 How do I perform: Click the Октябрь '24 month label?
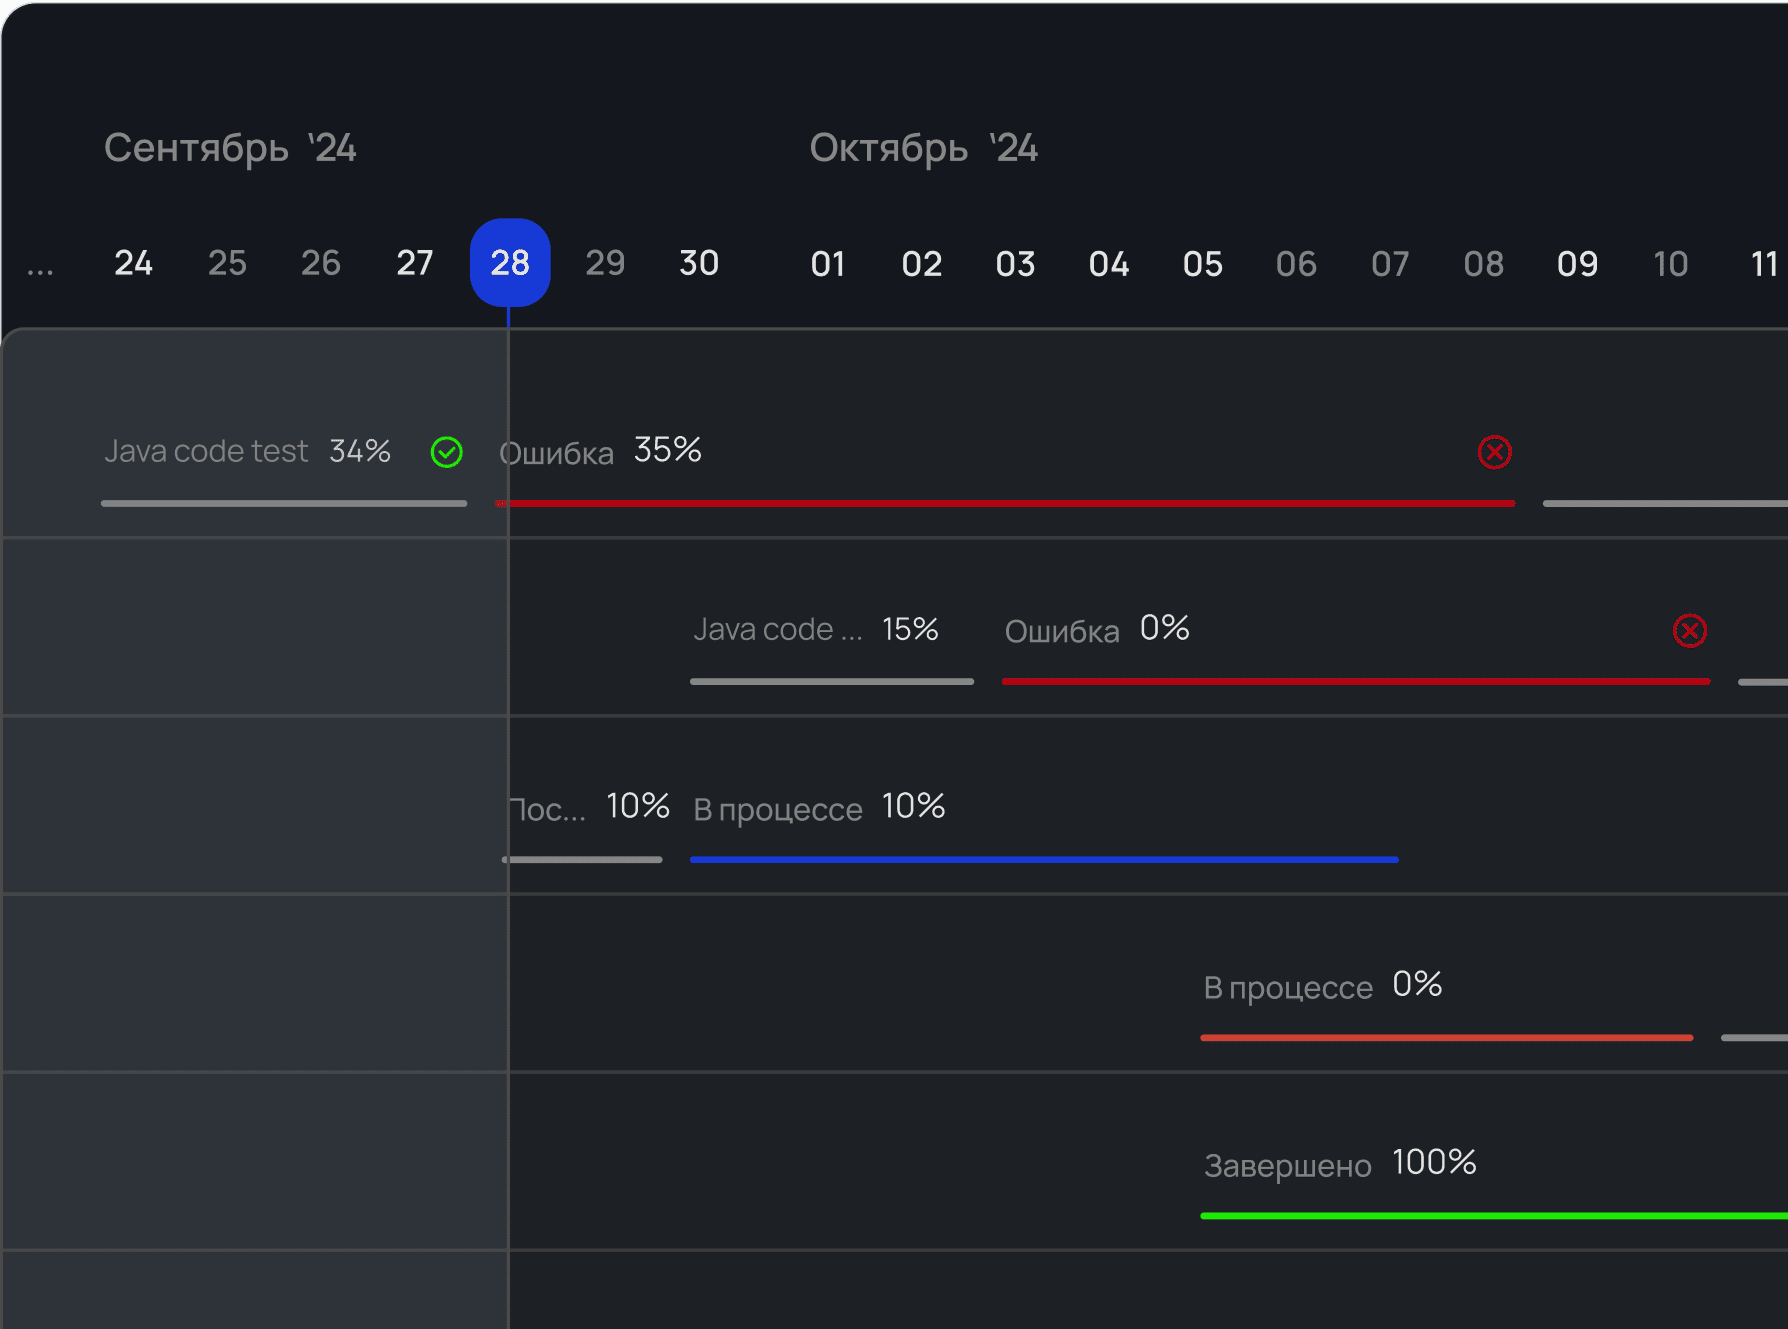(923, 148)
